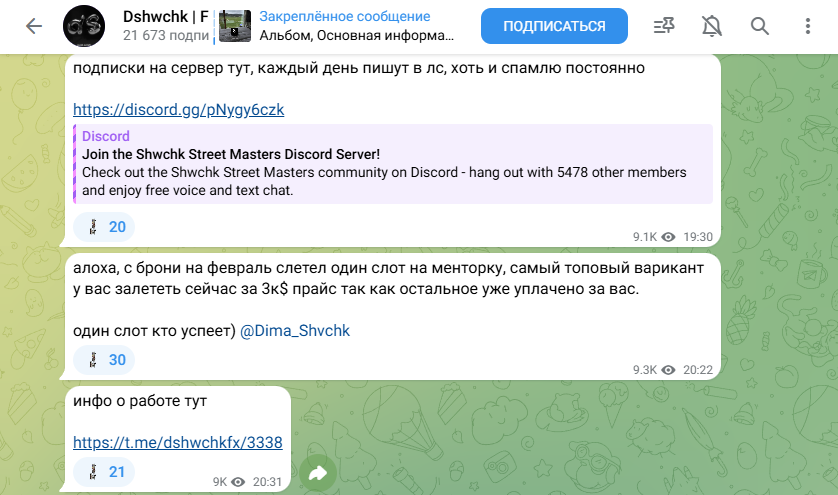Click the reaction with count 20
The width and height of the screenshot is (838, 495).
coord(104,227)
